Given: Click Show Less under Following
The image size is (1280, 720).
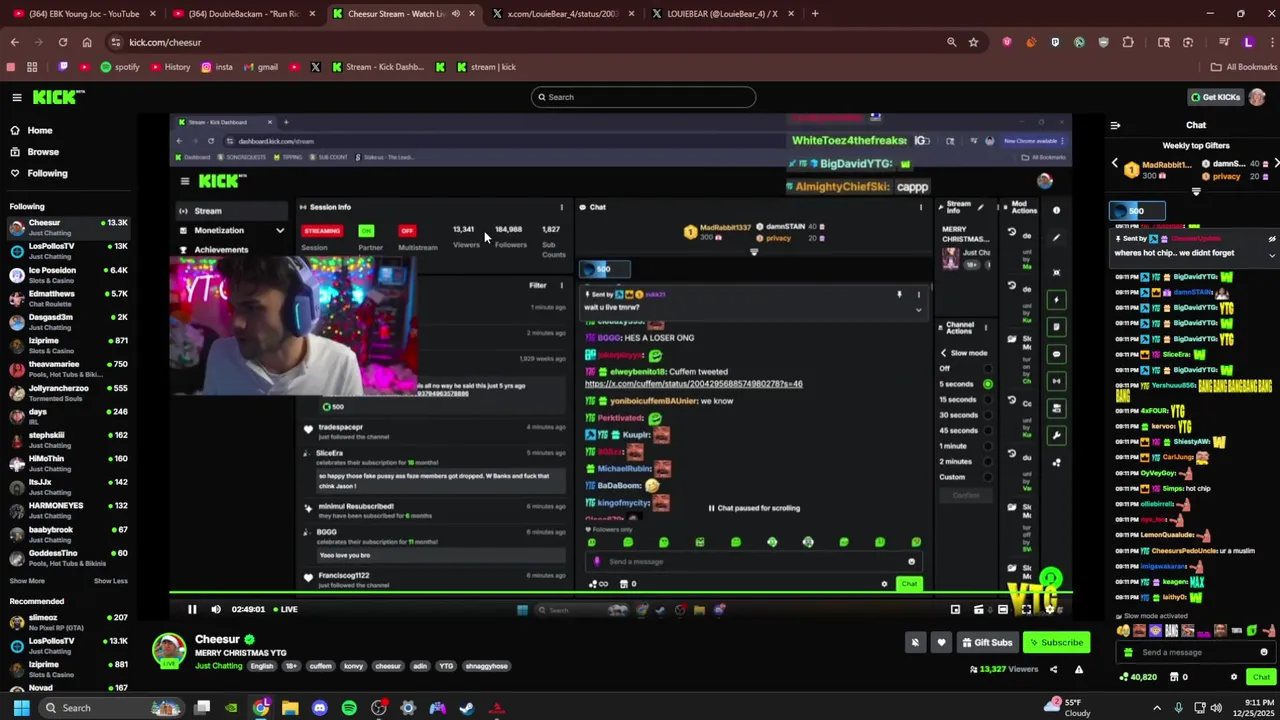Looking at the screenshot, I should (x=111, y=581).
